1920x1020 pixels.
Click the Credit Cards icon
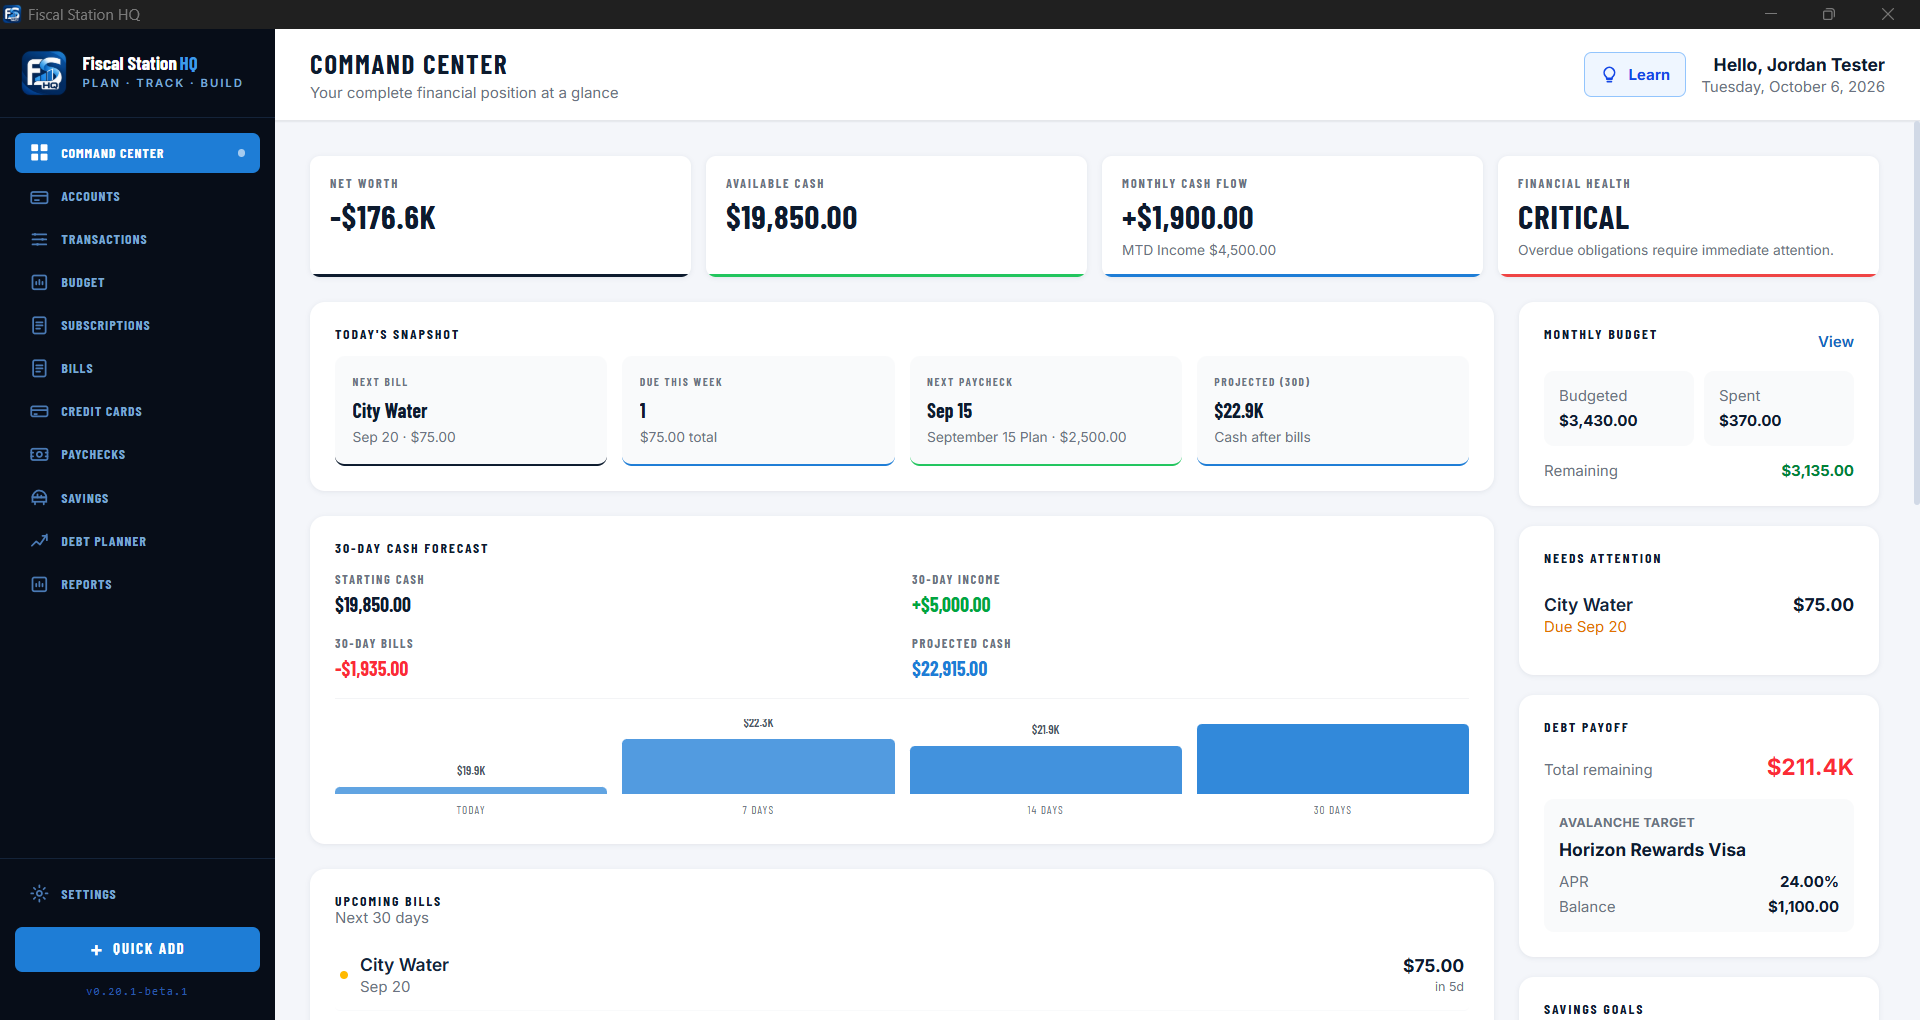coord(39,412)
